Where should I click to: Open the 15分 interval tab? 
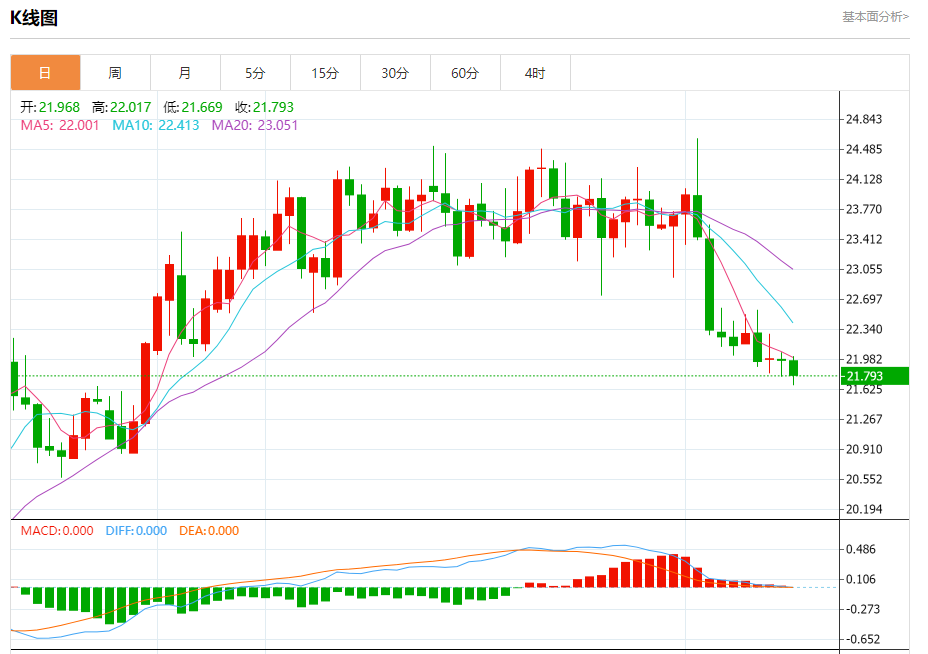[325, 73]
